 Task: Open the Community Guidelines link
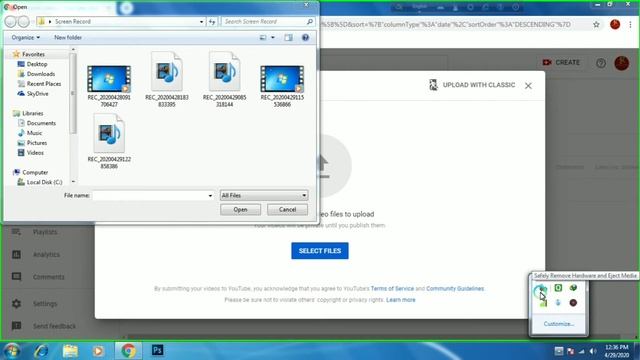455,289
